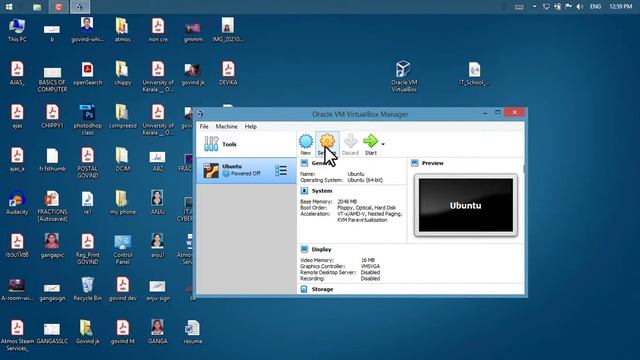Select the openSearch desktop icon

pos(87,73)
